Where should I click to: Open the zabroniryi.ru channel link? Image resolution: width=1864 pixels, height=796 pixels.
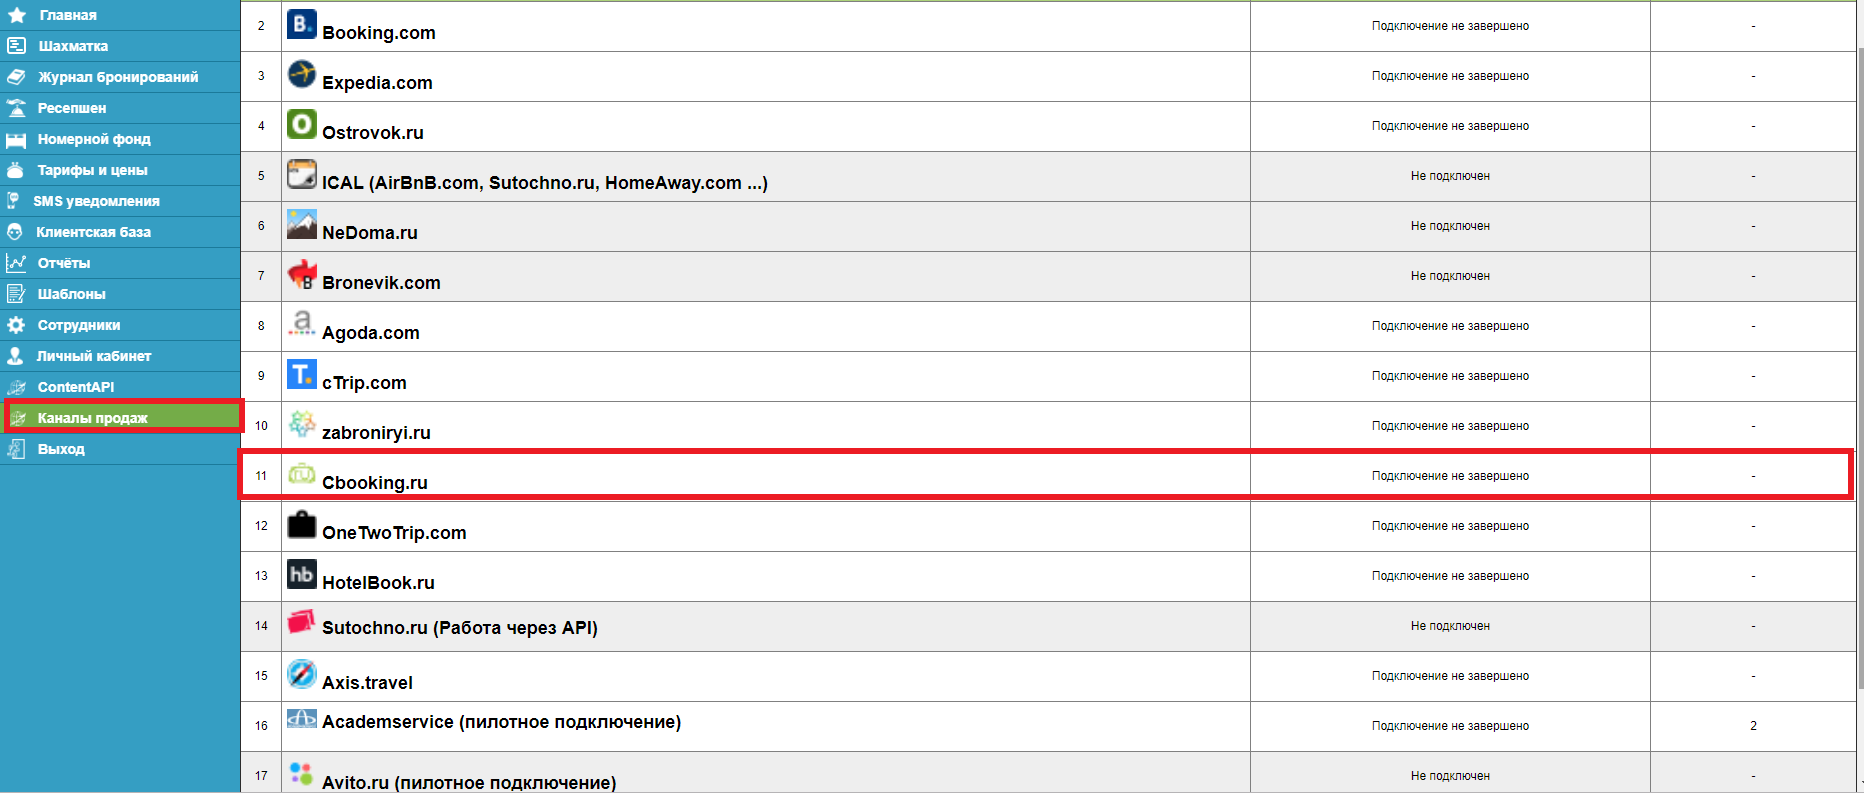pos(376,433)
